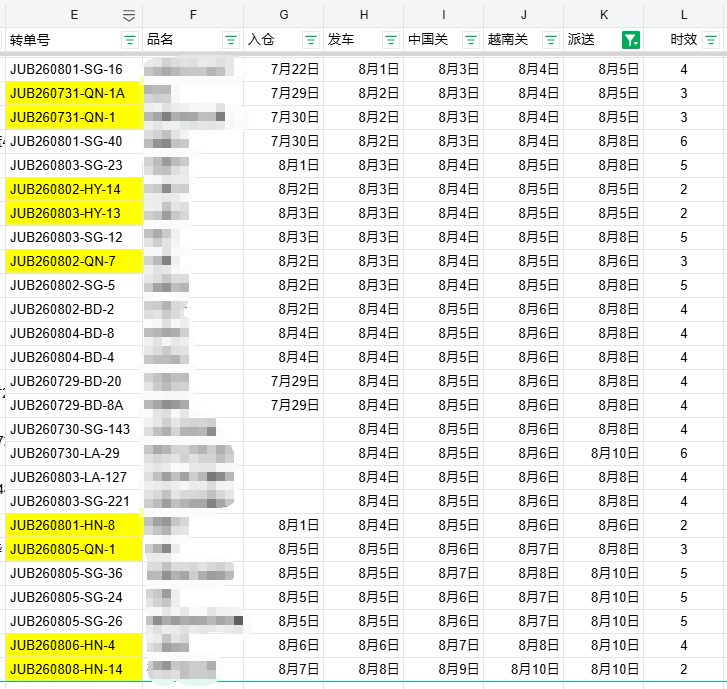
Task: Open filter dropdown for 转单号 column
Action: pos(130,40)
